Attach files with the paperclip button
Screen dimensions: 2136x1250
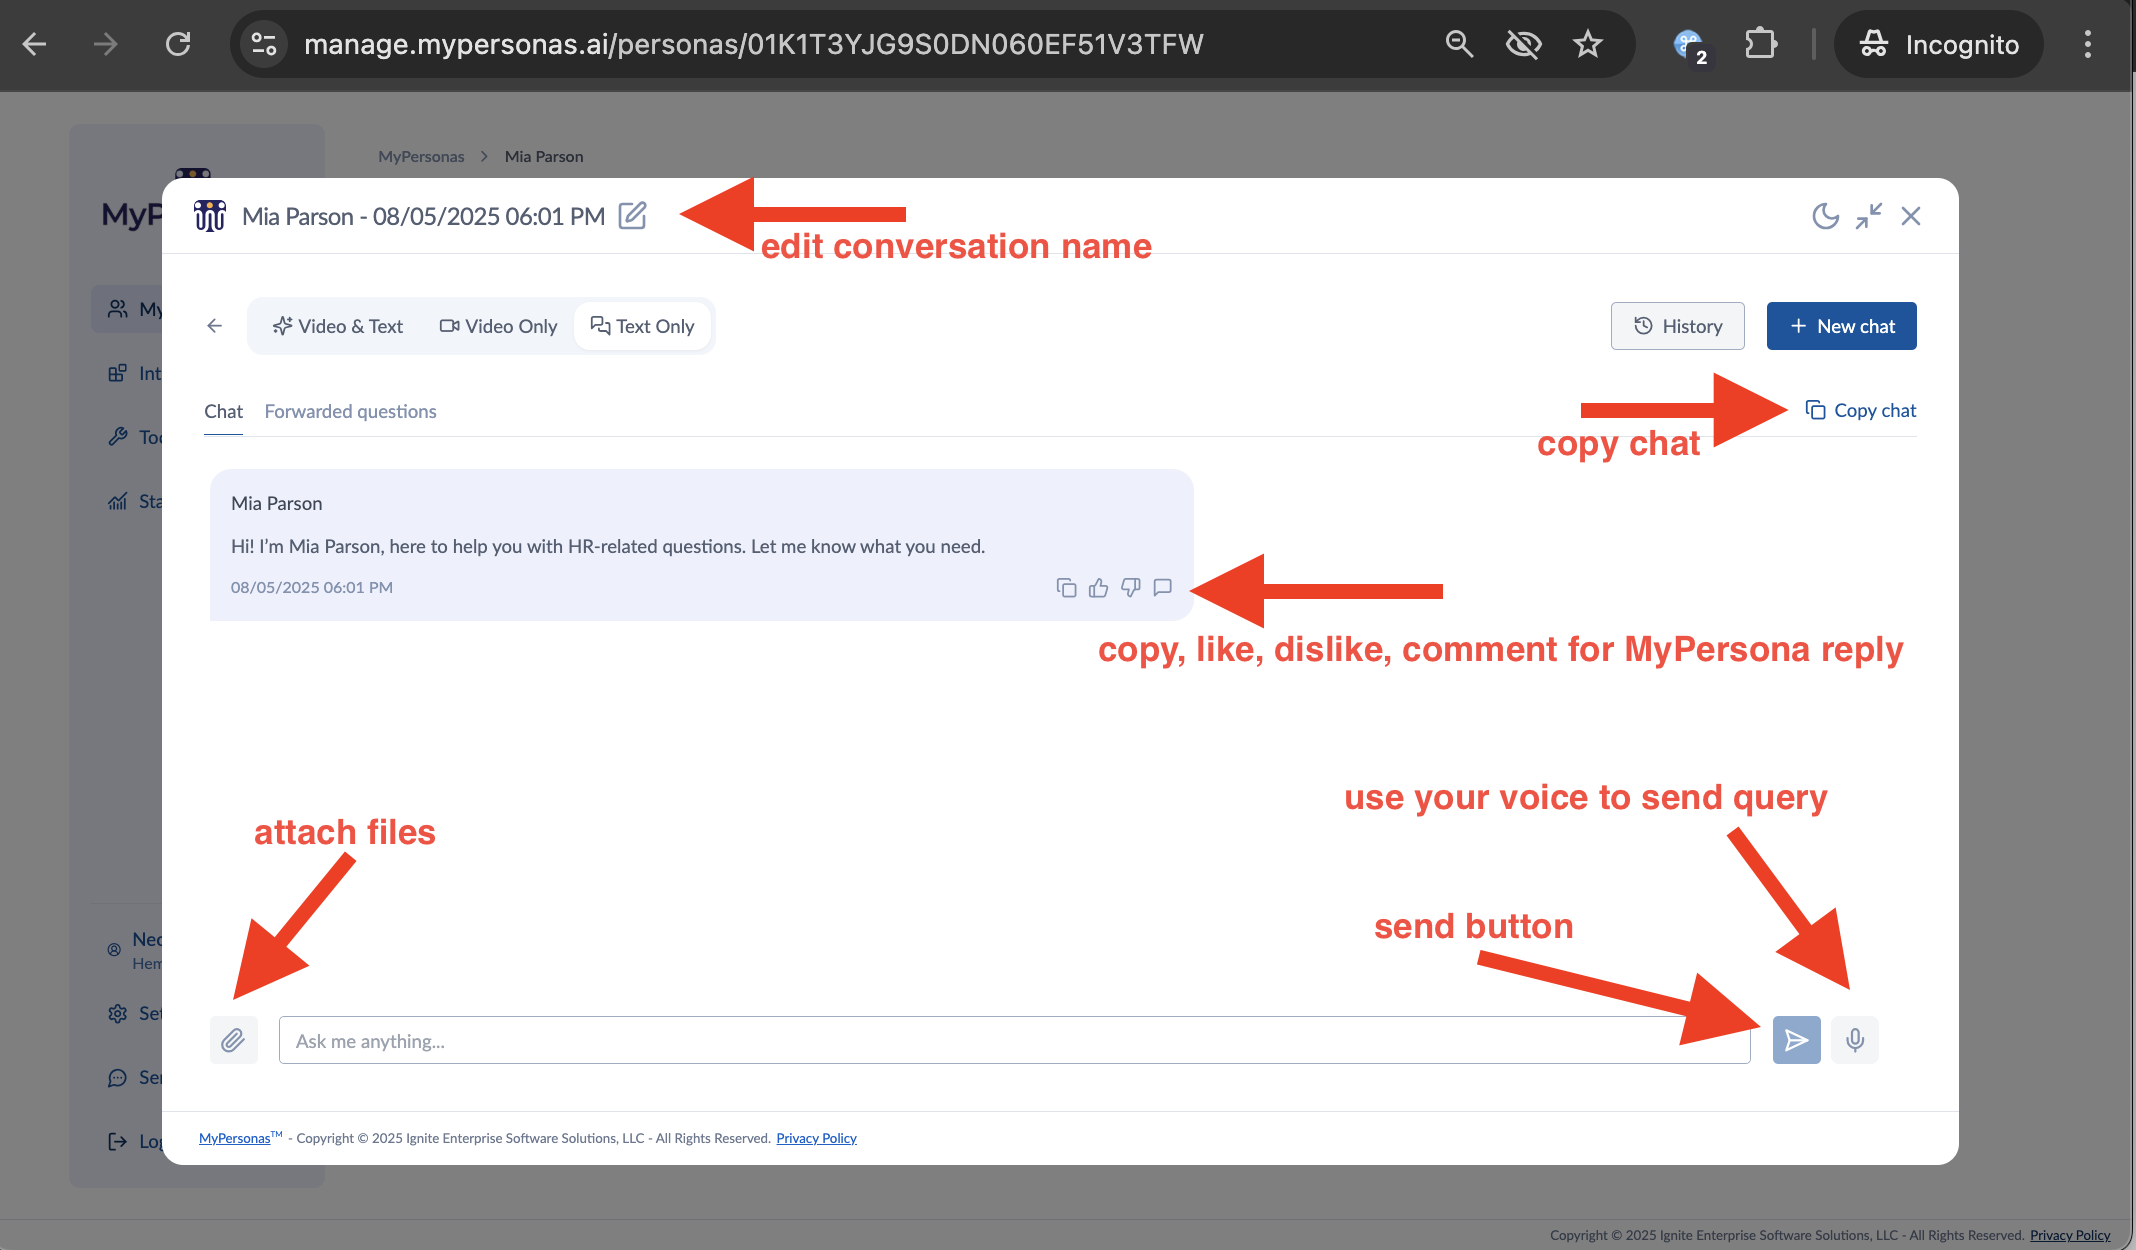click(233, 1040)
